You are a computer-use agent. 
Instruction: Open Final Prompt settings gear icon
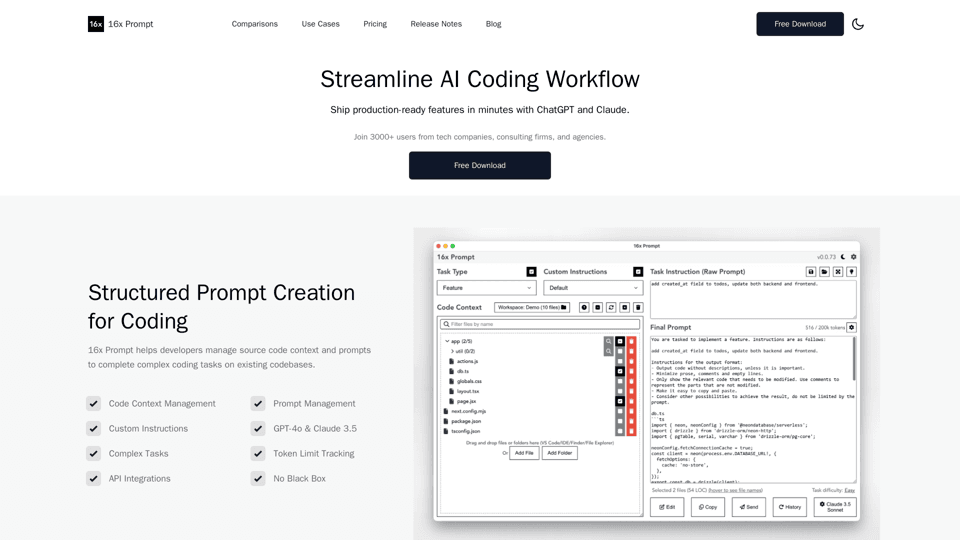[x=852, y=328]
